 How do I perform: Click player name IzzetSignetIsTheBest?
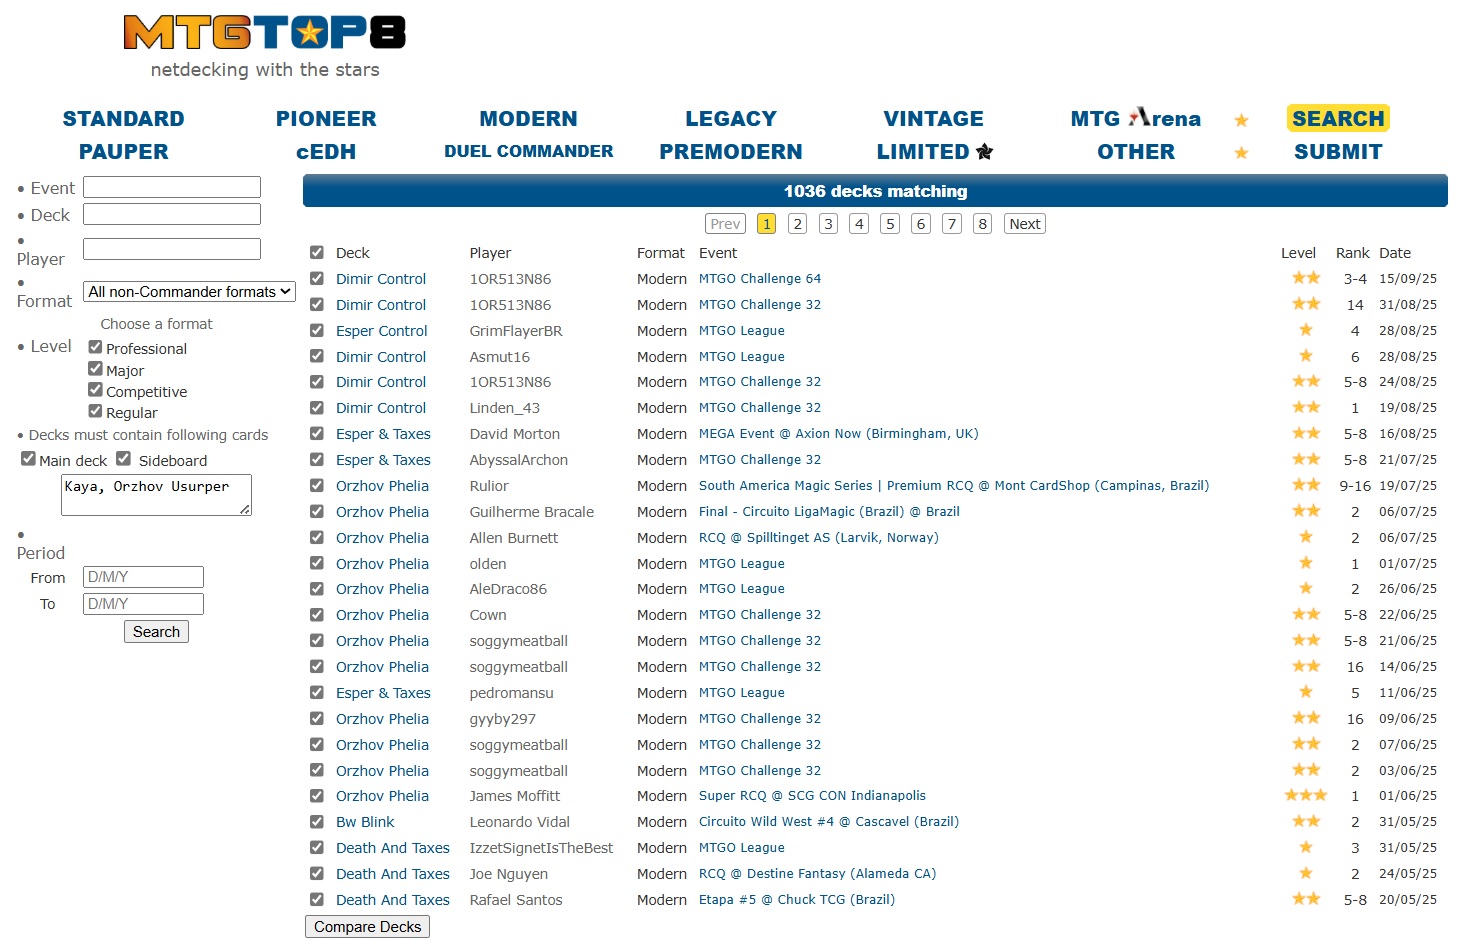[541, 848]
